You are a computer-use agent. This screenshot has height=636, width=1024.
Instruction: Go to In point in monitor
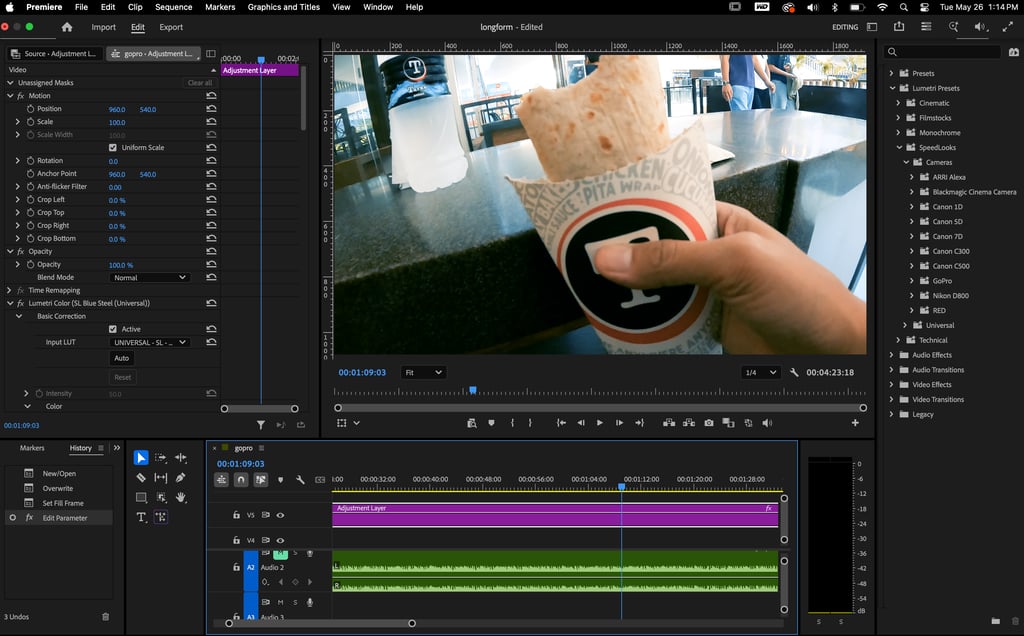pos(561,423)
